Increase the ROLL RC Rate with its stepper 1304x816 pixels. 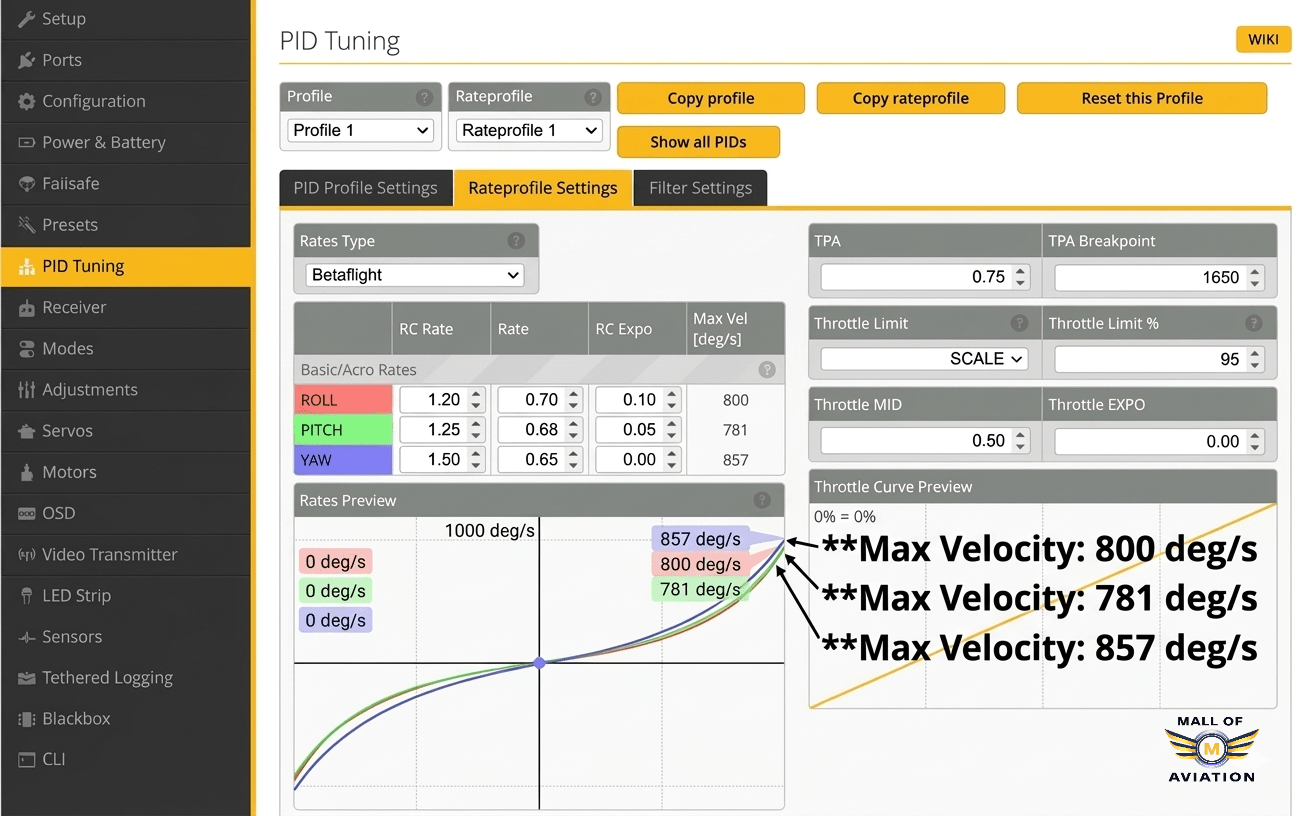[475, 394]
